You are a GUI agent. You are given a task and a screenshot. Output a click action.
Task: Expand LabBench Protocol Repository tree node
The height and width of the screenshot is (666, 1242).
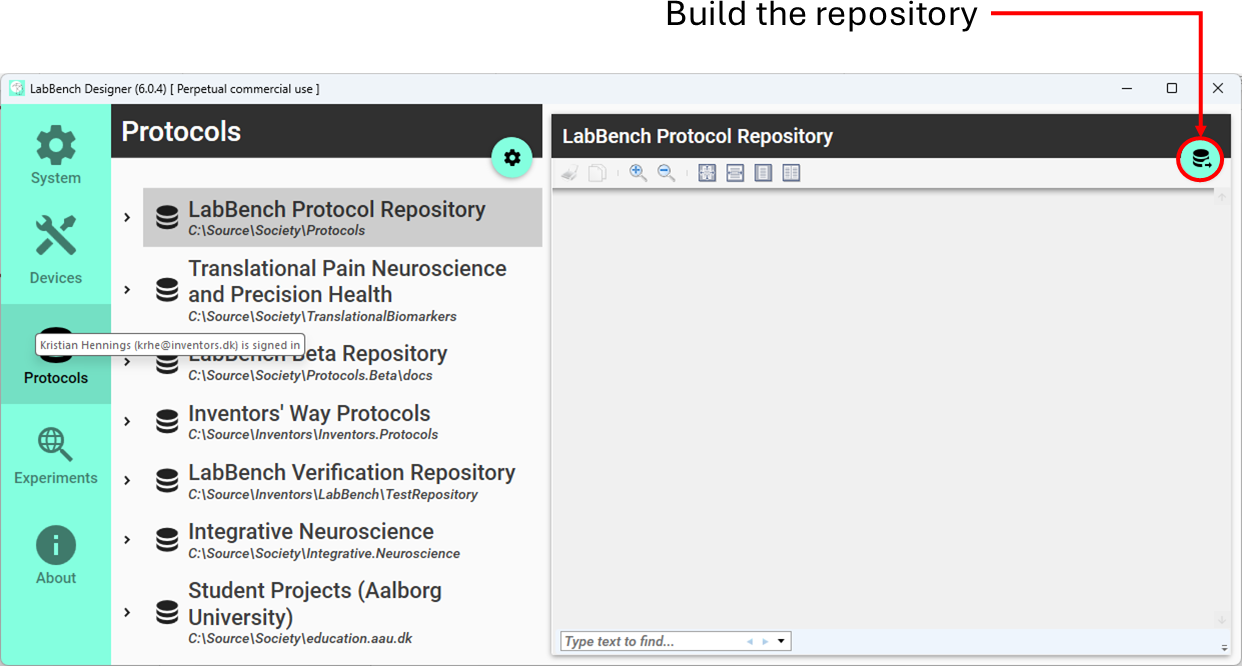coord(127,217)
